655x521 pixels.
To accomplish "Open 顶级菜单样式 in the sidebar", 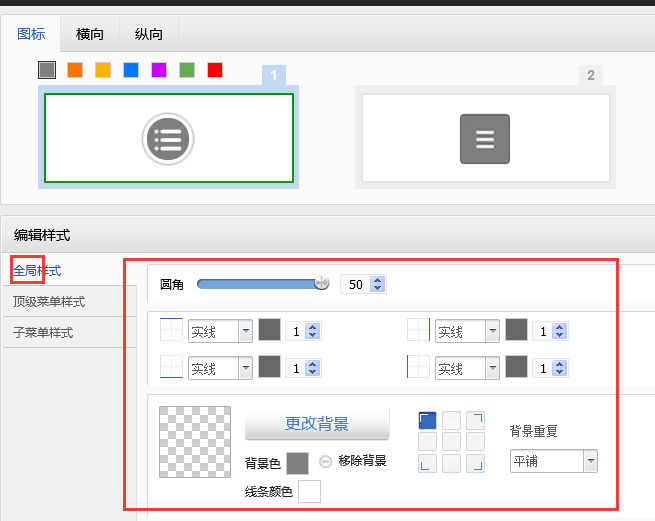I will [x=49, y=302].
